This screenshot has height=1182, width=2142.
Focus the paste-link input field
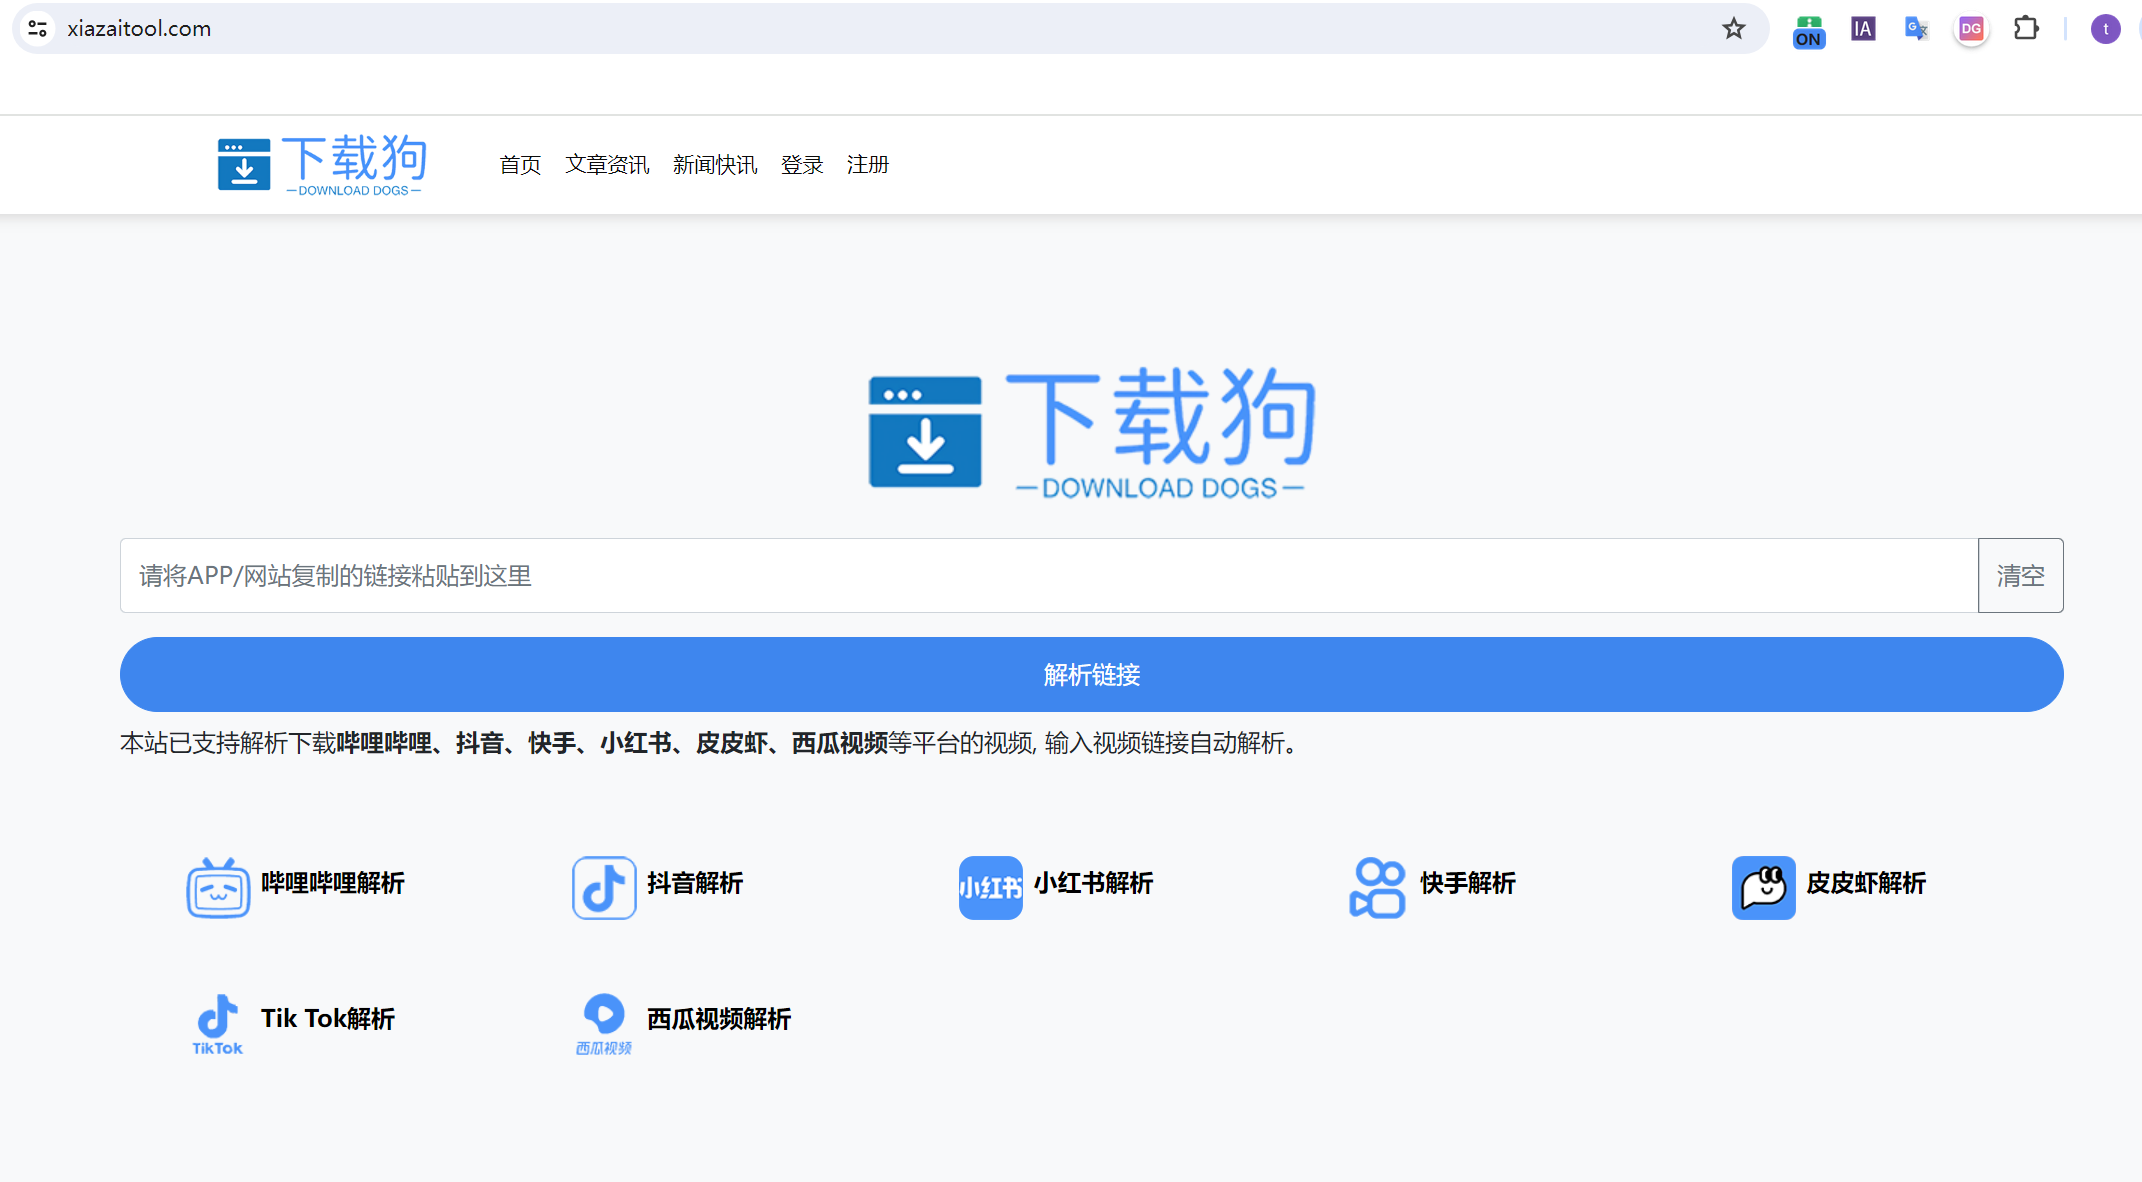click(1049, 576)
